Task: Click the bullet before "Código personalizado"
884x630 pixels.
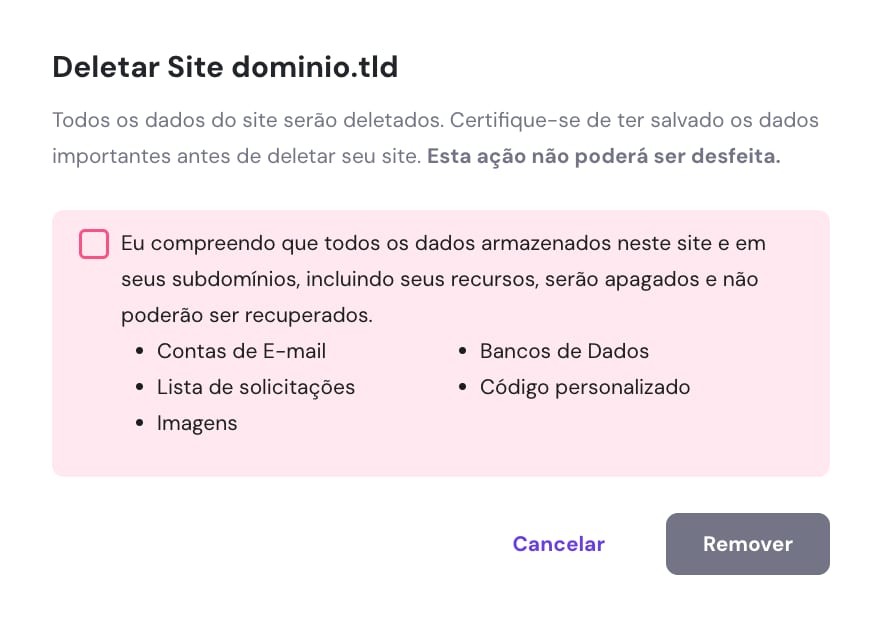Action: click(x=463, y=388)
